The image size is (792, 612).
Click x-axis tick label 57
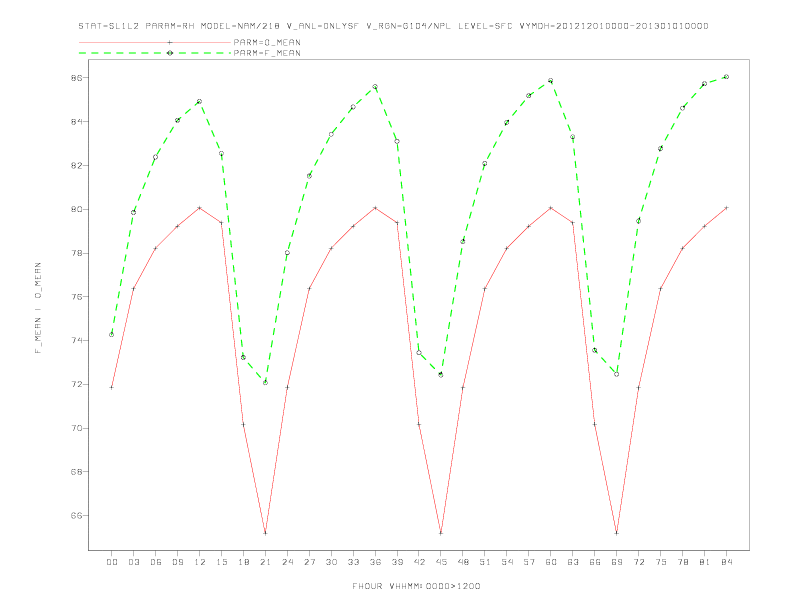pos(529,562)
